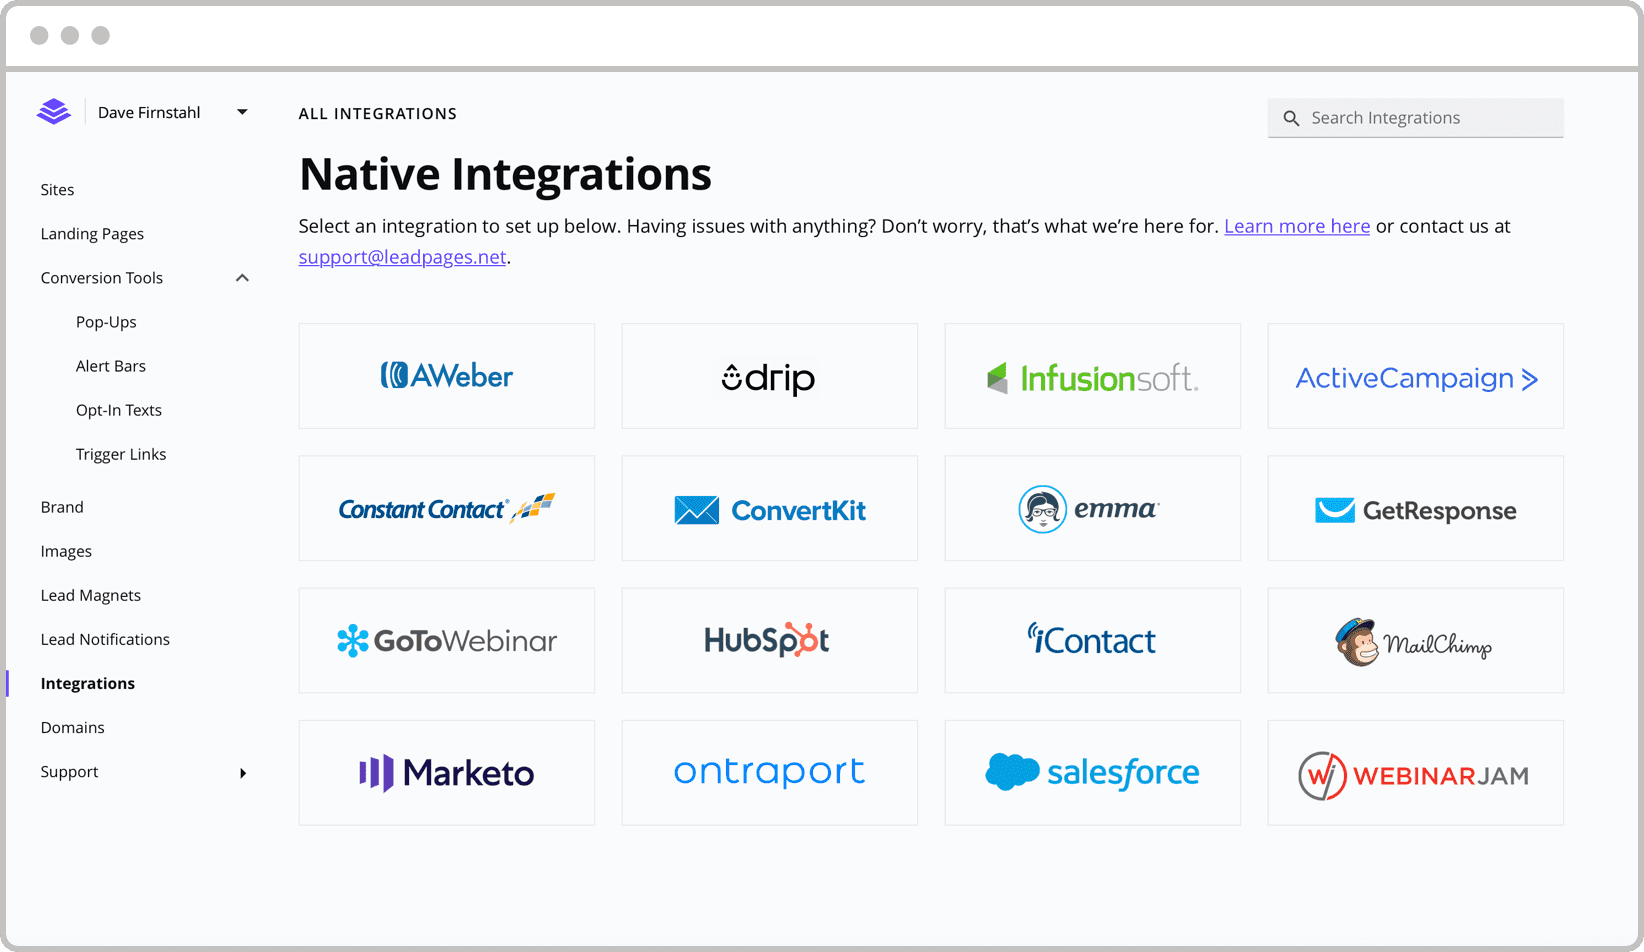Select the GoToWebinar integration tile

tap(446, 641)
